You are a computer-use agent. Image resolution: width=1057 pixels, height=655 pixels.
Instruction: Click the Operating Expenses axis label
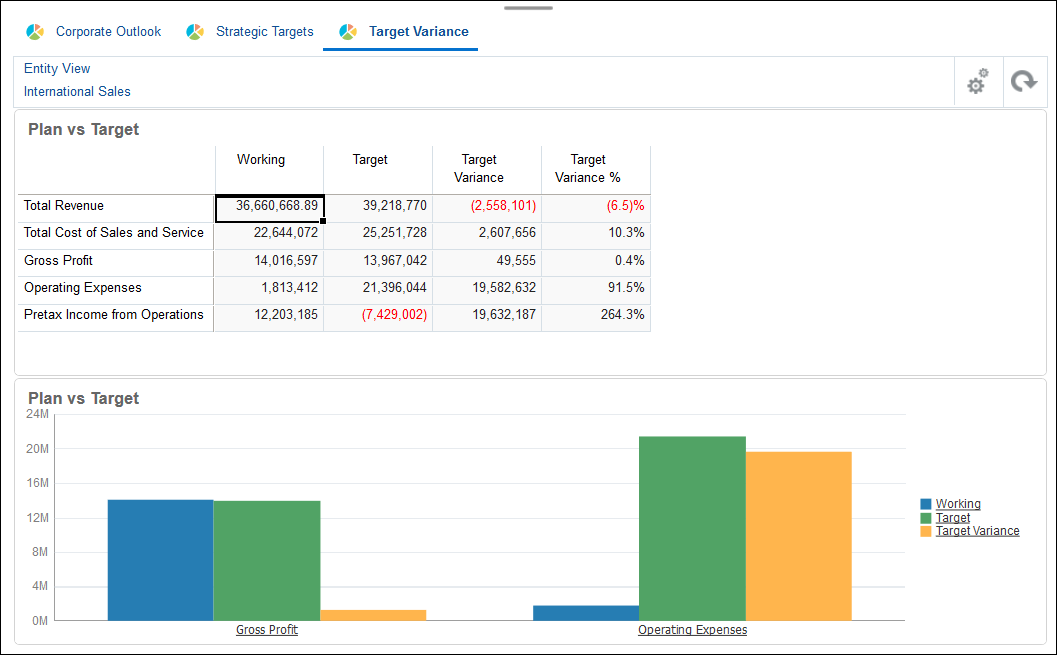coord(692,629)
